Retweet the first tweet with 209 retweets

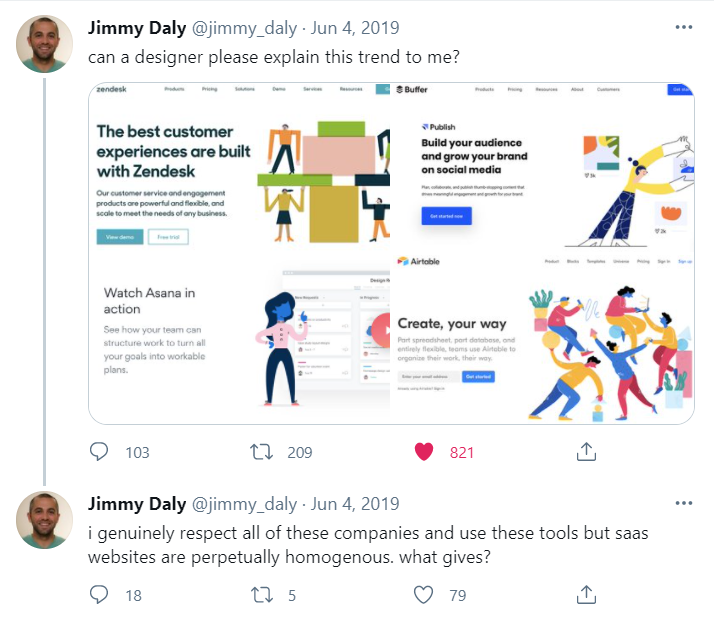tap(261, 452)
